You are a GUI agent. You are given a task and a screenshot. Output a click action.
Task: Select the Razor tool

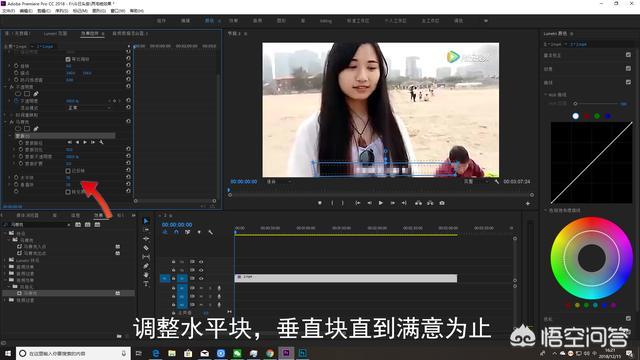(x=146, y=248)
